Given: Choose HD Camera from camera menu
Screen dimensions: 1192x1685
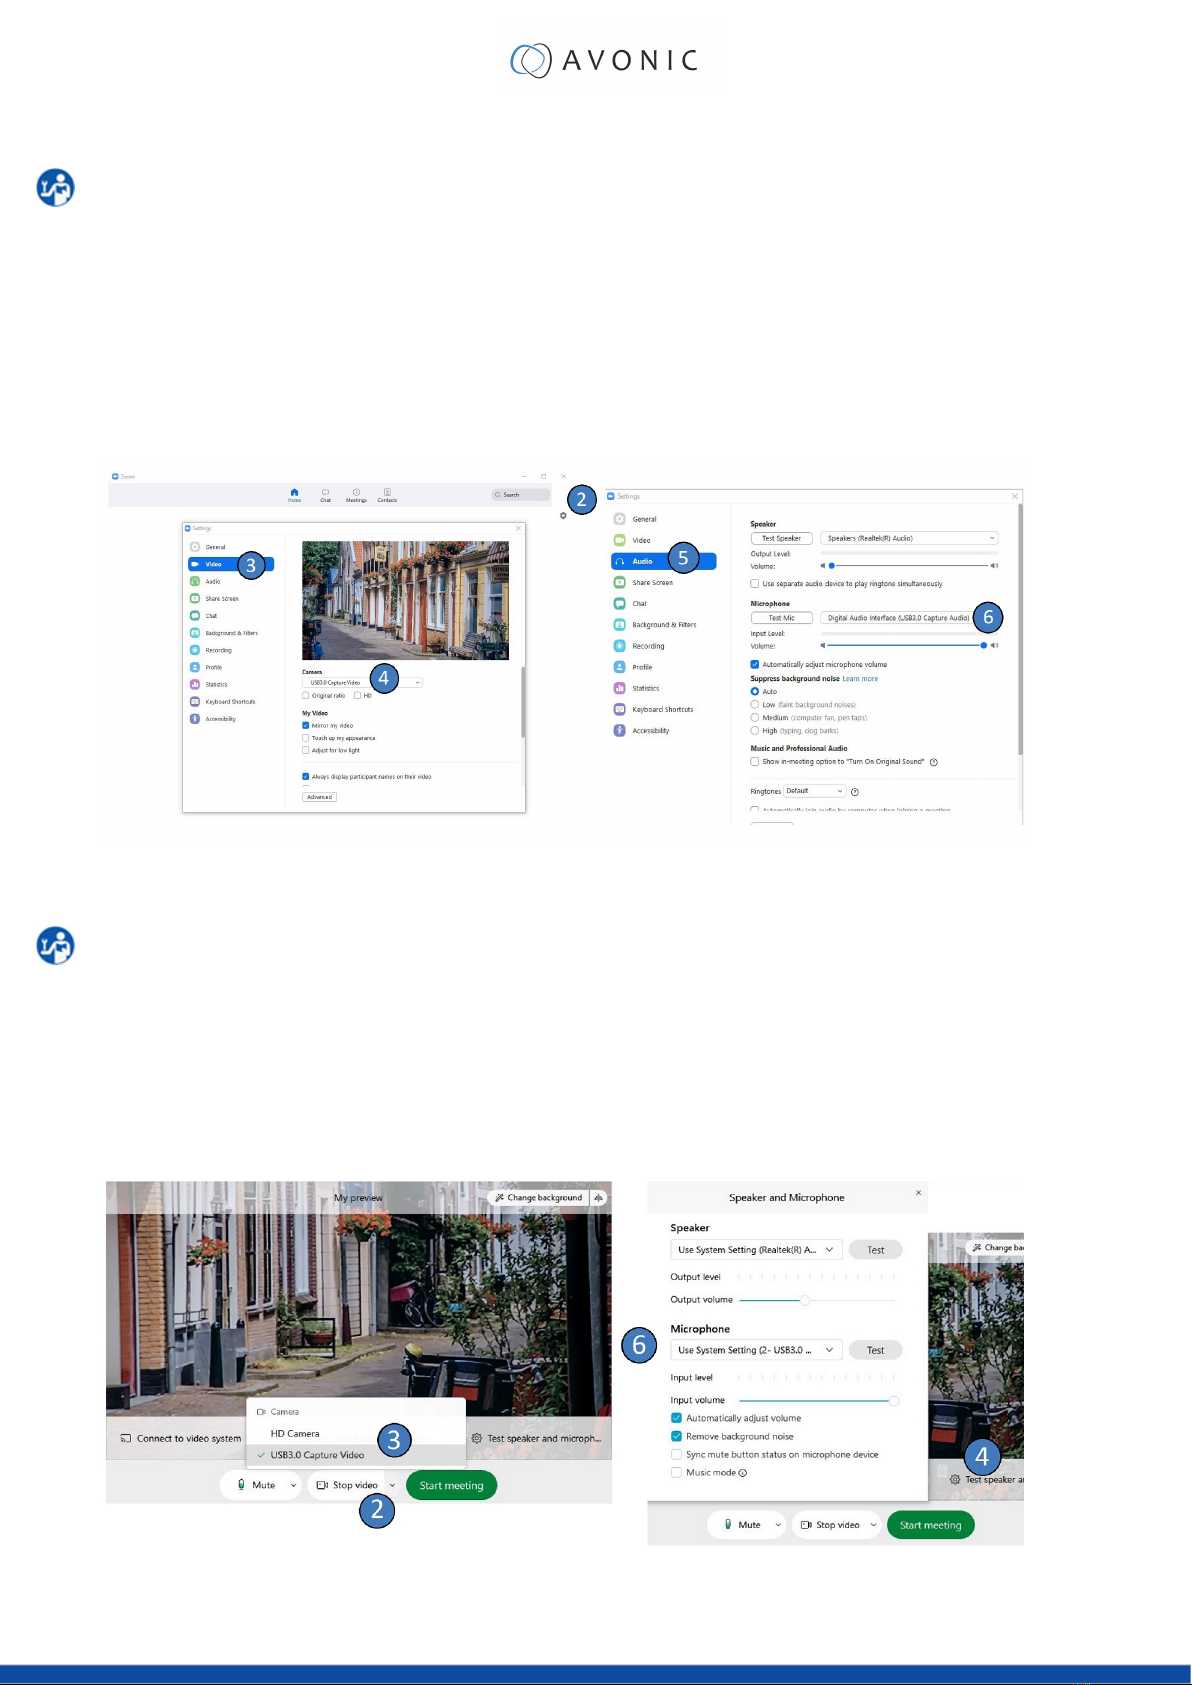Looking at the screenshot, I should tap(295, 1433).
